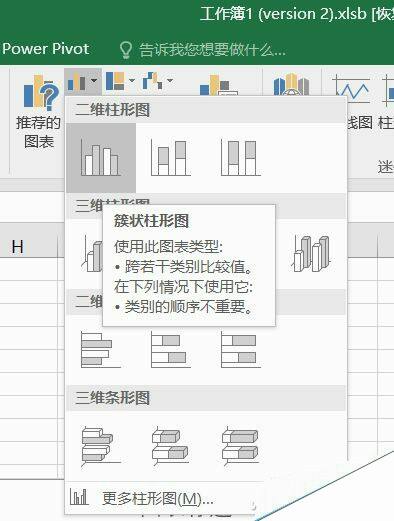Expand the hierarchy chart dropdown arrow

click(x=132, y=81)
